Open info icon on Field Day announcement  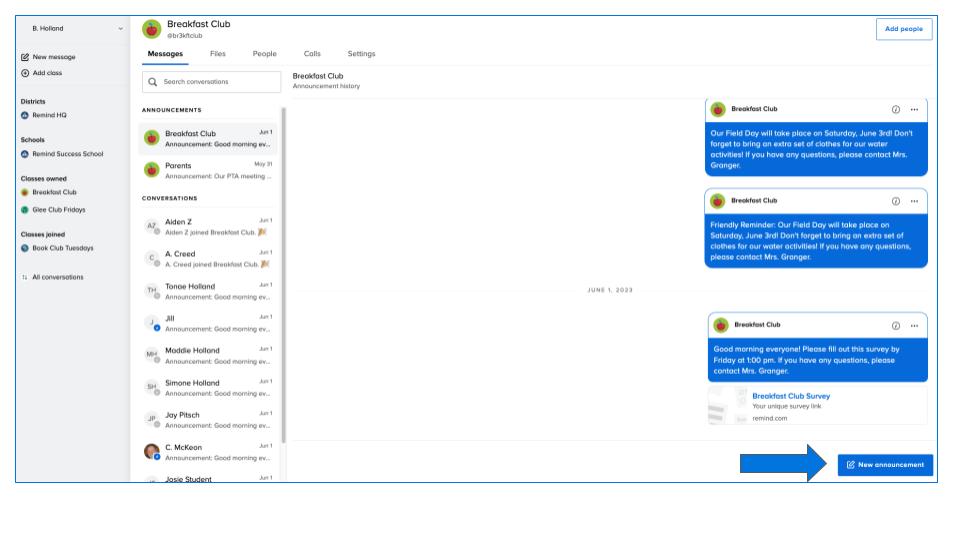click(895, 109)
